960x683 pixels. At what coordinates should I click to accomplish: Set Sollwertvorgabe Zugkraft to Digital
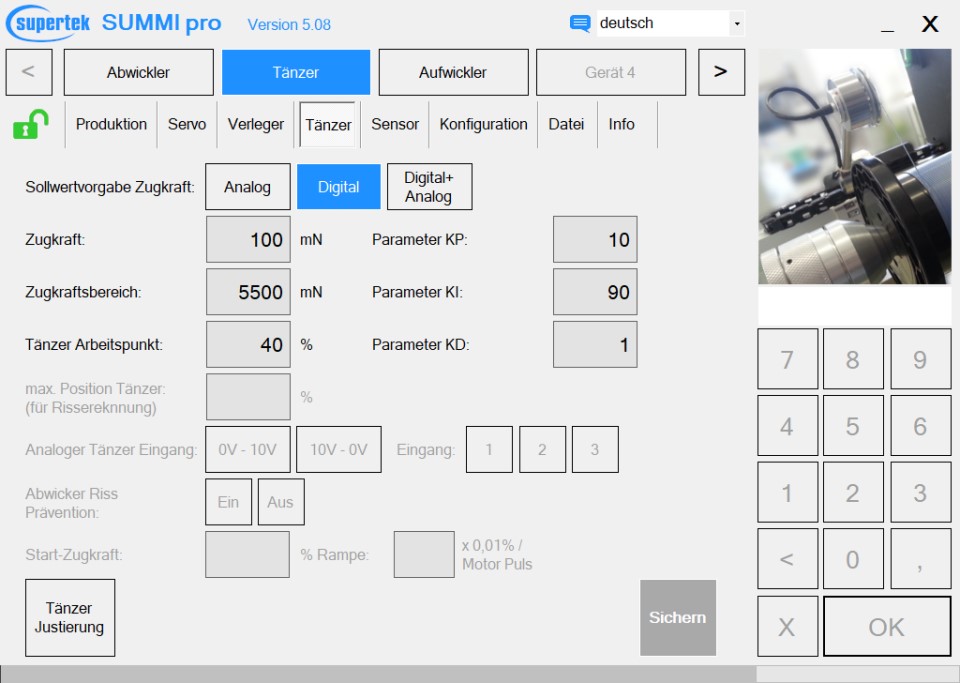pyautogui.click(x=339, y=187)
